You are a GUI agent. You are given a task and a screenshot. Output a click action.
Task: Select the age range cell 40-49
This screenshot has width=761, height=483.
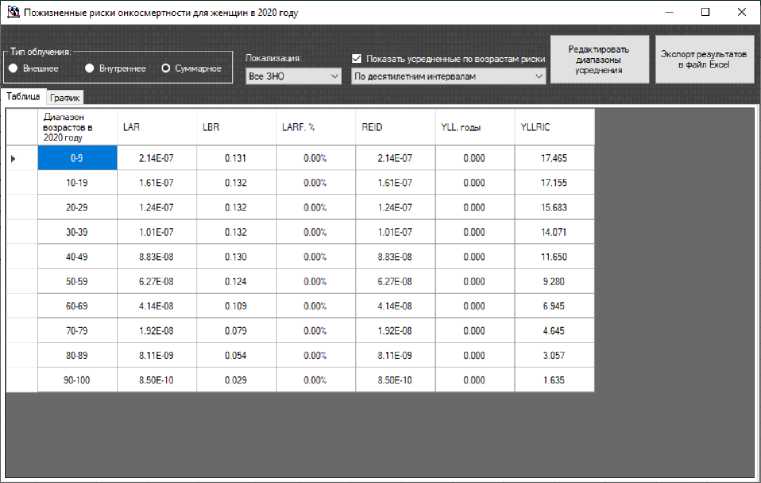click(x=77, y=257)
